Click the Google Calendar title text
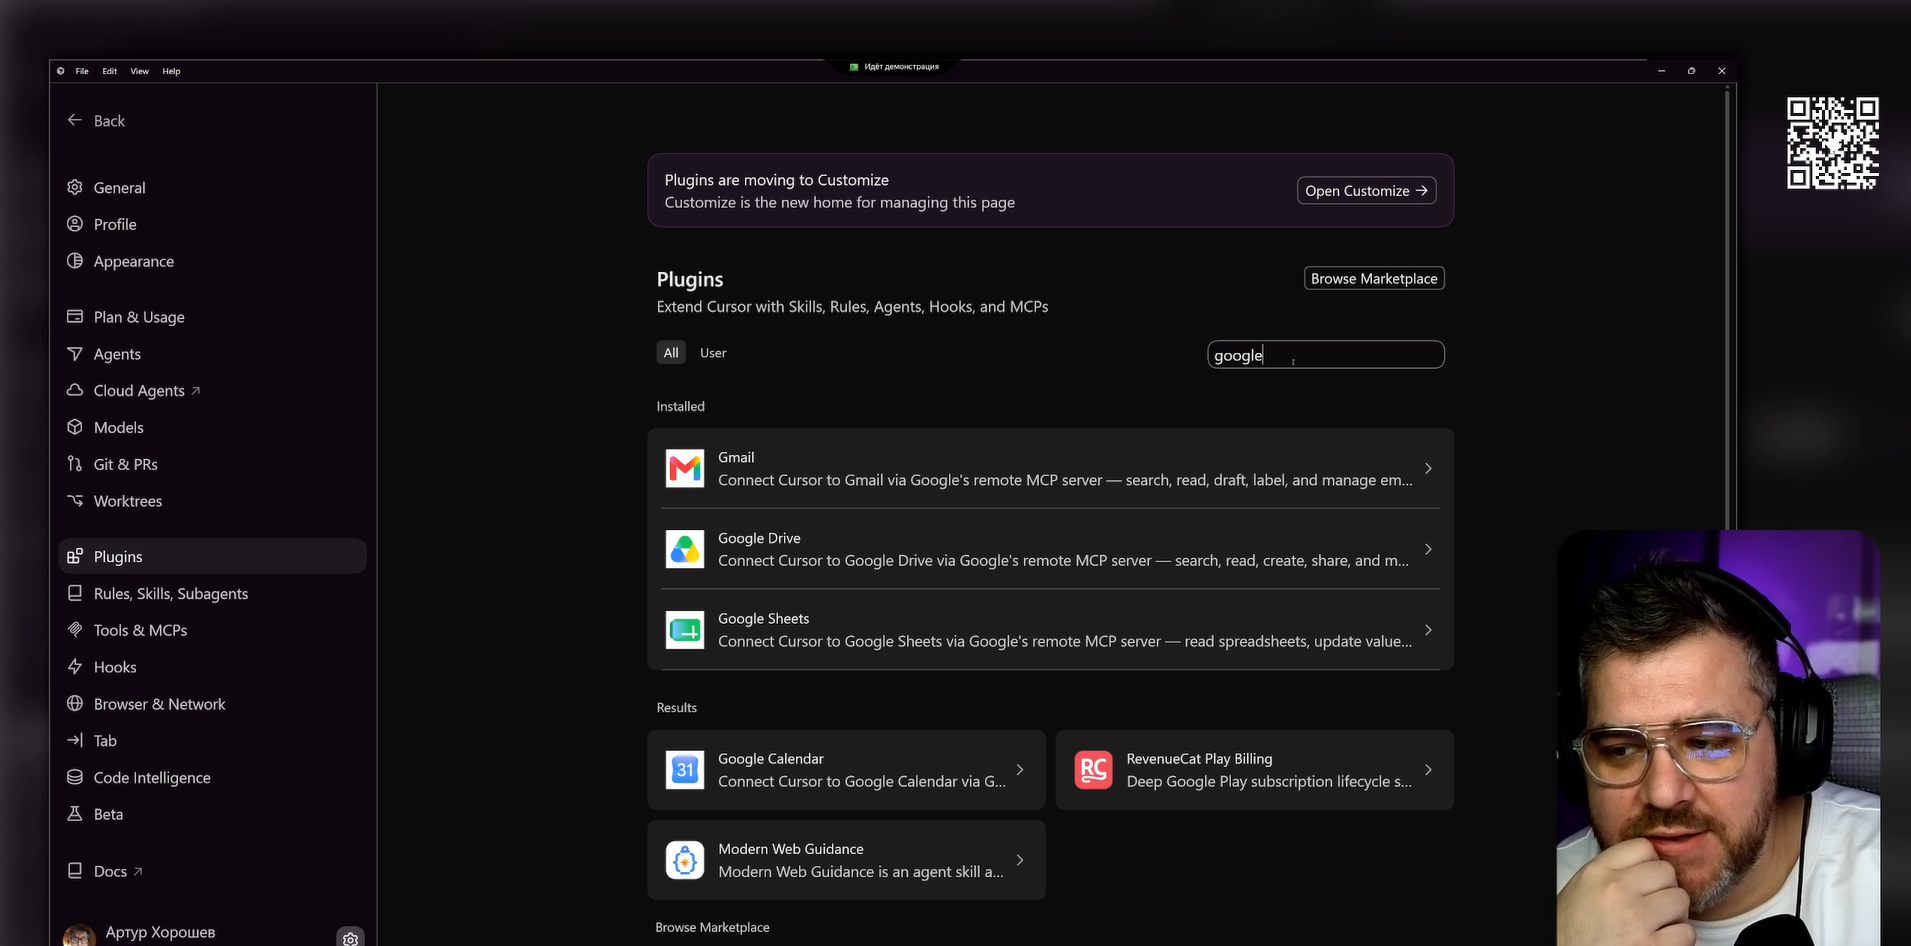 pos(771,759)
